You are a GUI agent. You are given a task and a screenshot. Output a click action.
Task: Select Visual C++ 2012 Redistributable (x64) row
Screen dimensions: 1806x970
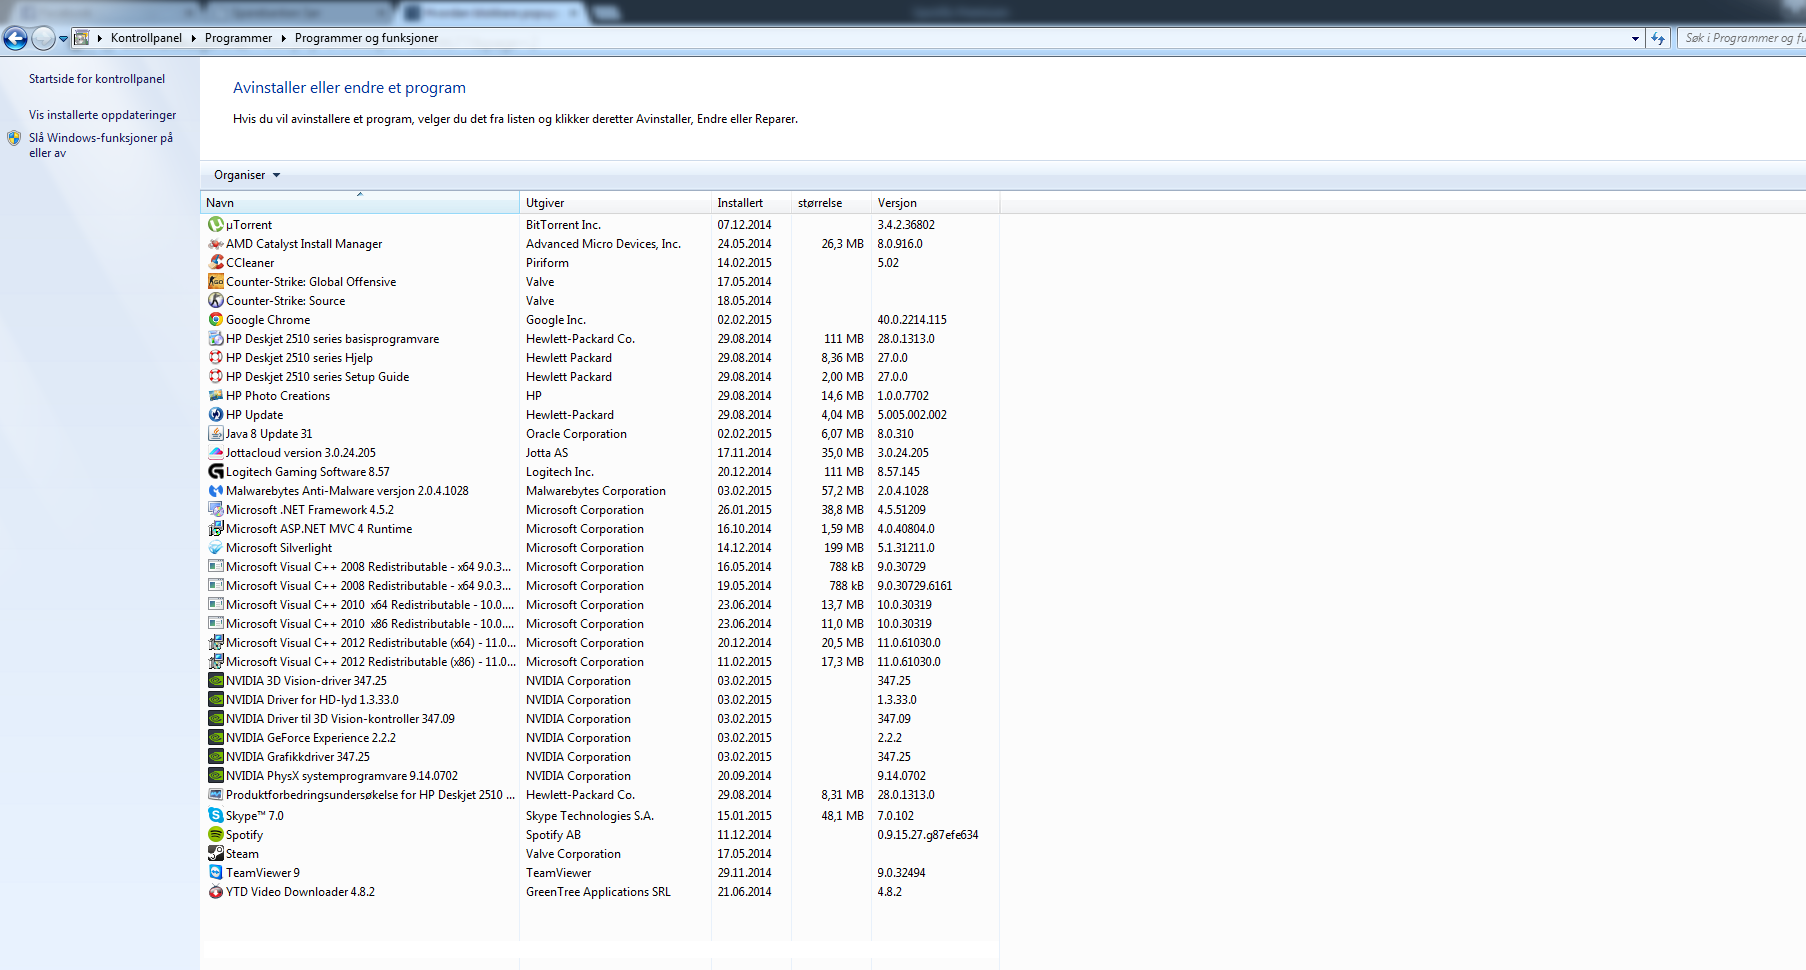pyautogui.click(x=600, y=643)
